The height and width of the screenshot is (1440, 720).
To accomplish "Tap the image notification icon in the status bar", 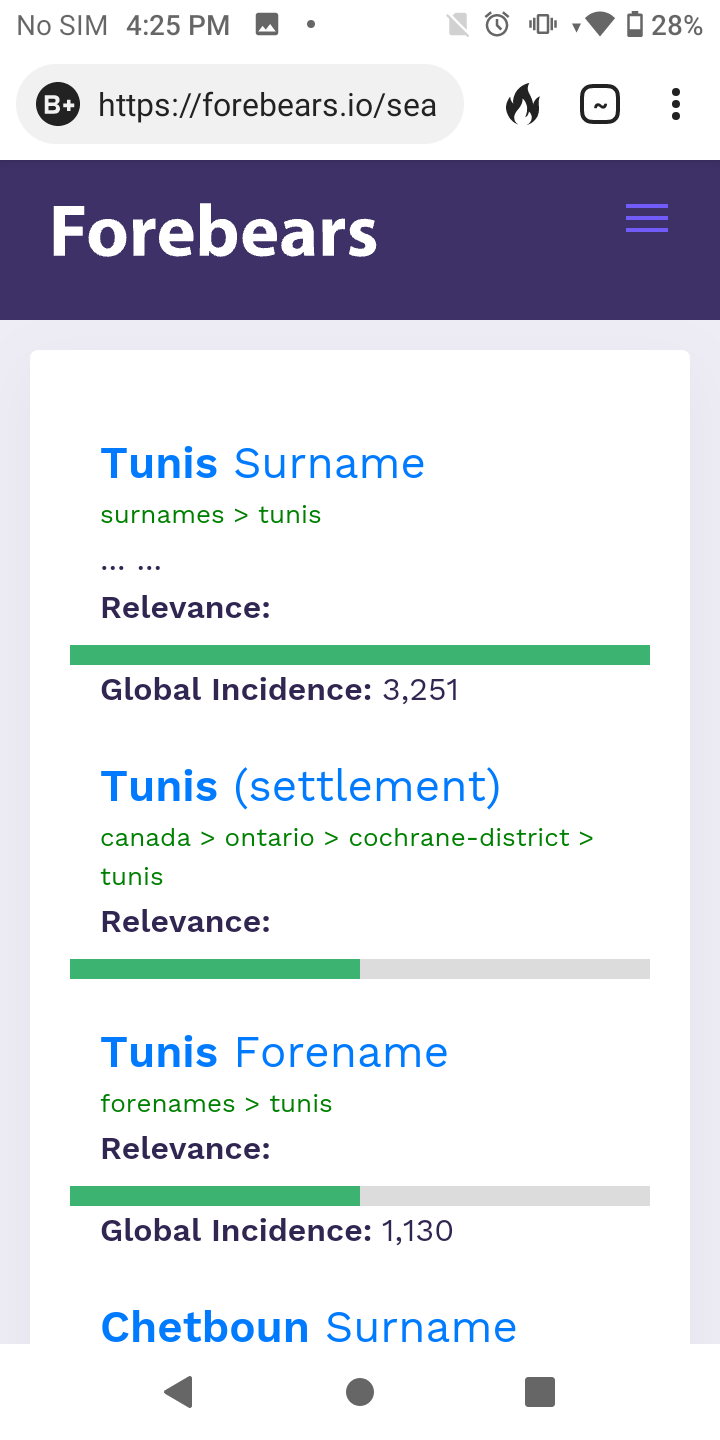I will (x=267, y=25).
